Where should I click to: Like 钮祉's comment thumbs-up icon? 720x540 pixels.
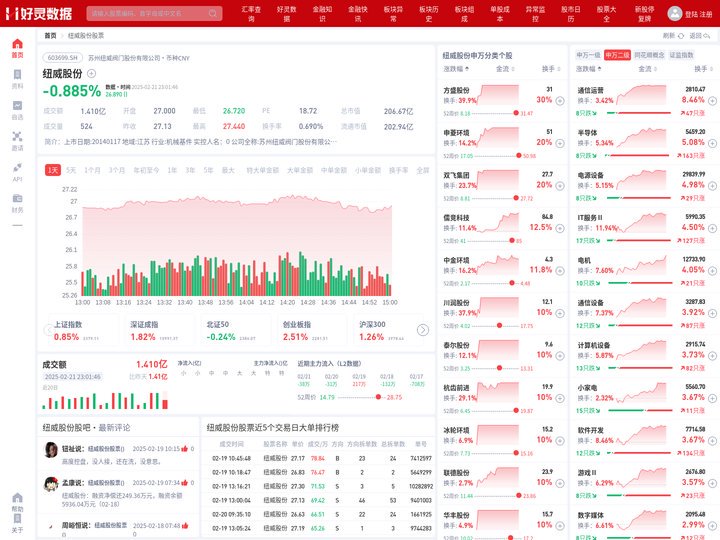(x=185, y=449)
